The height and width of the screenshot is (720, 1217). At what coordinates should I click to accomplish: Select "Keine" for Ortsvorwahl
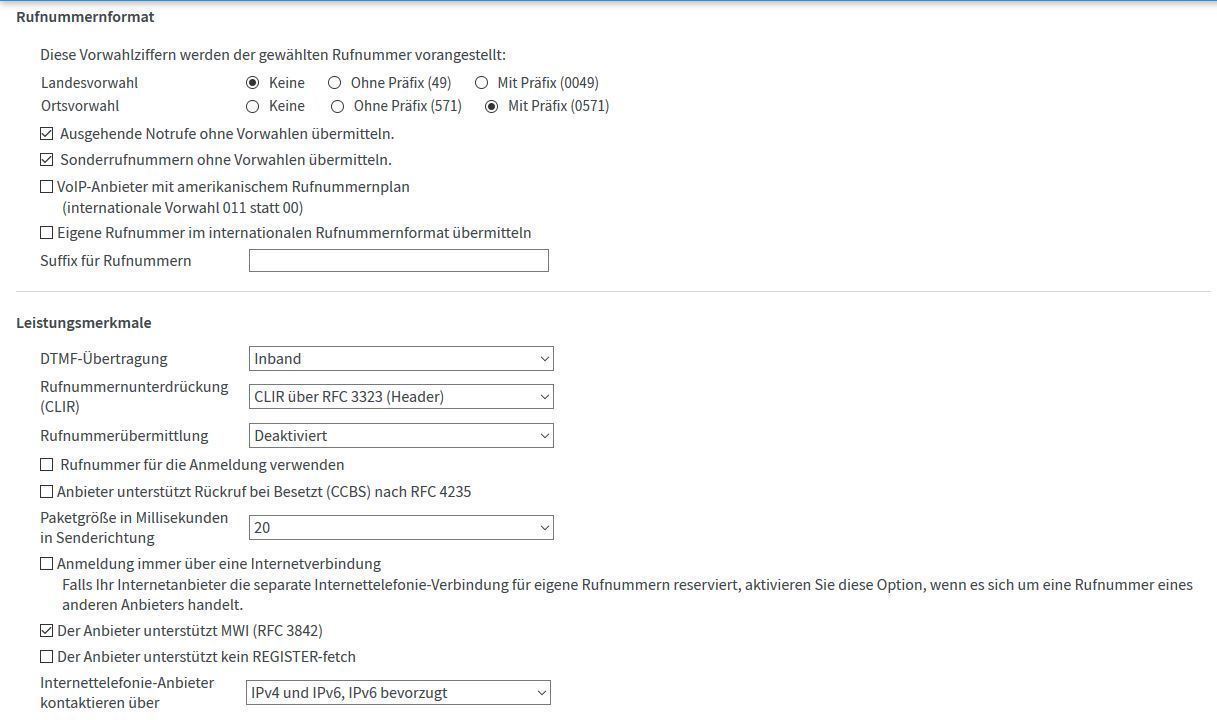click(252, 106)
